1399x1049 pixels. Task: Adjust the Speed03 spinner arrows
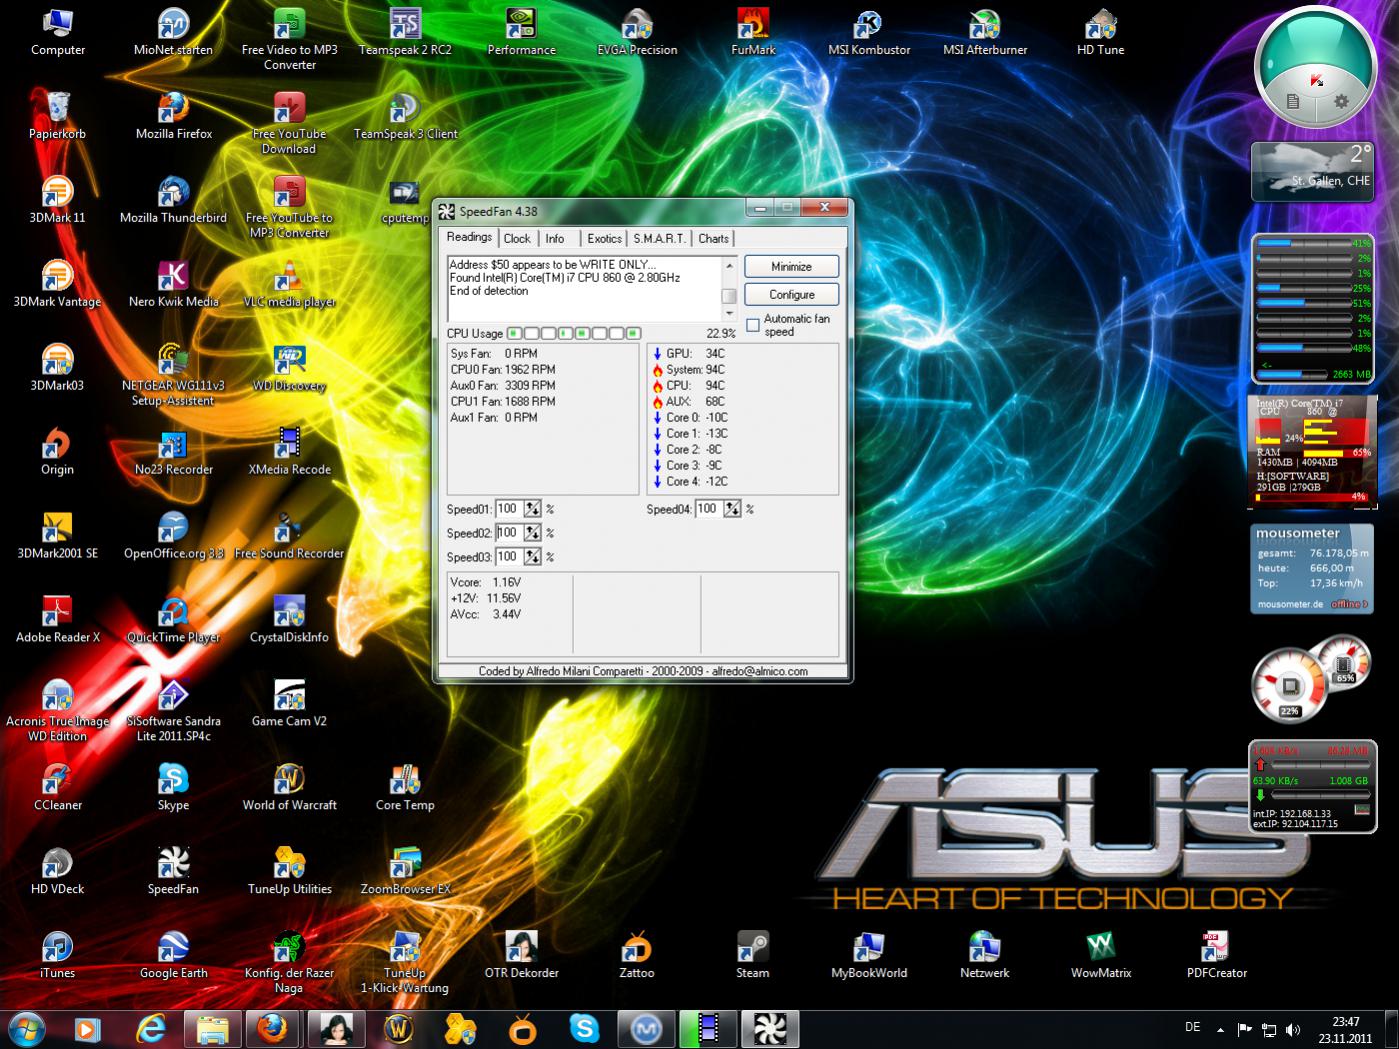coord(533,557)
